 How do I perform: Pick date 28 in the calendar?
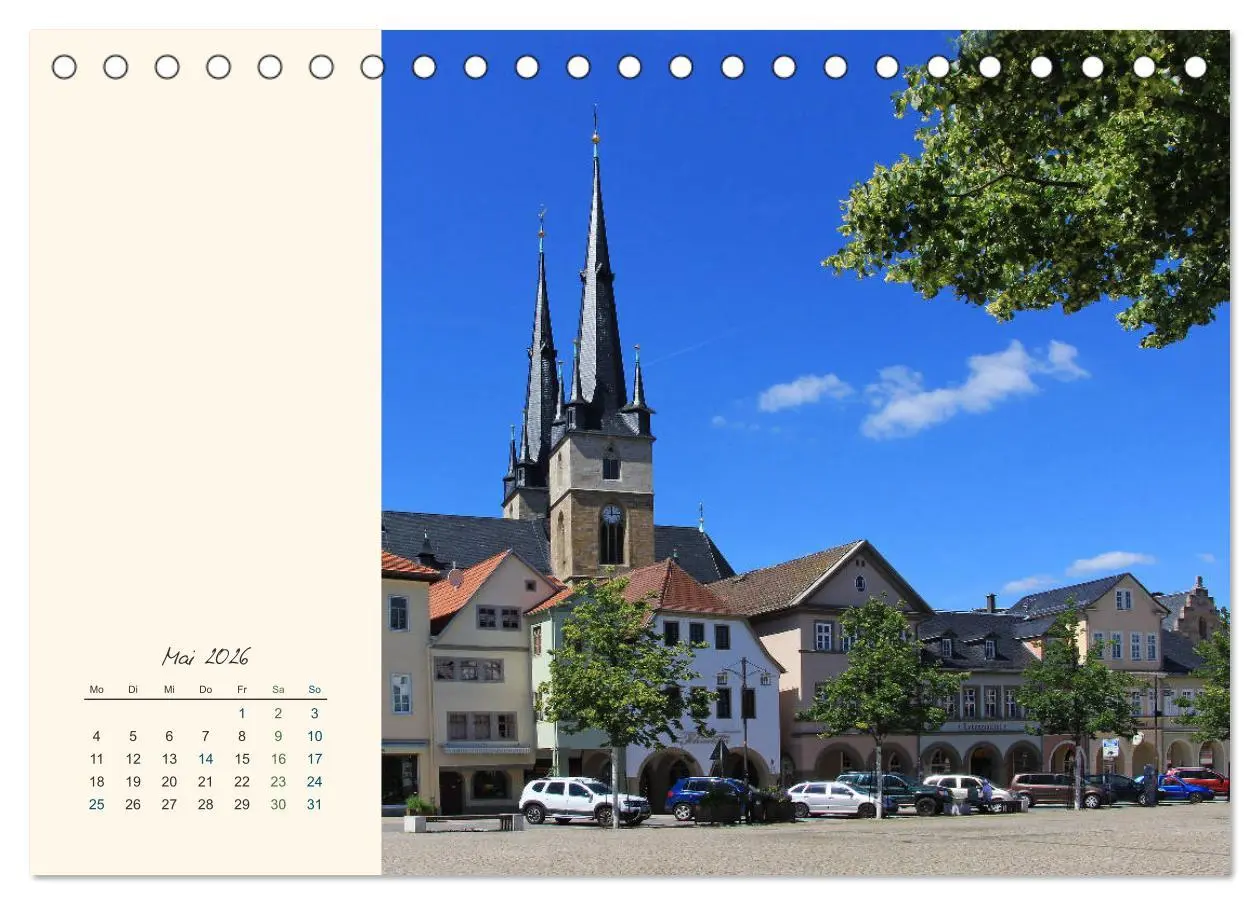[x=205, y=804]
